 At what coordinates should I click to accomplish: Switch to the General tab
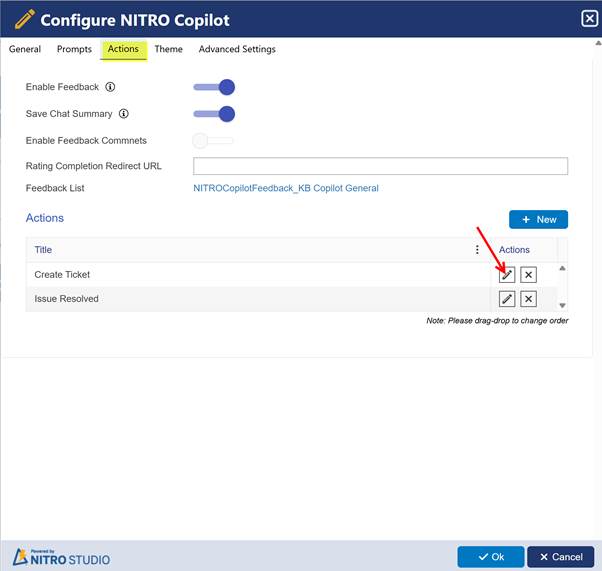[x=25, y=49]
